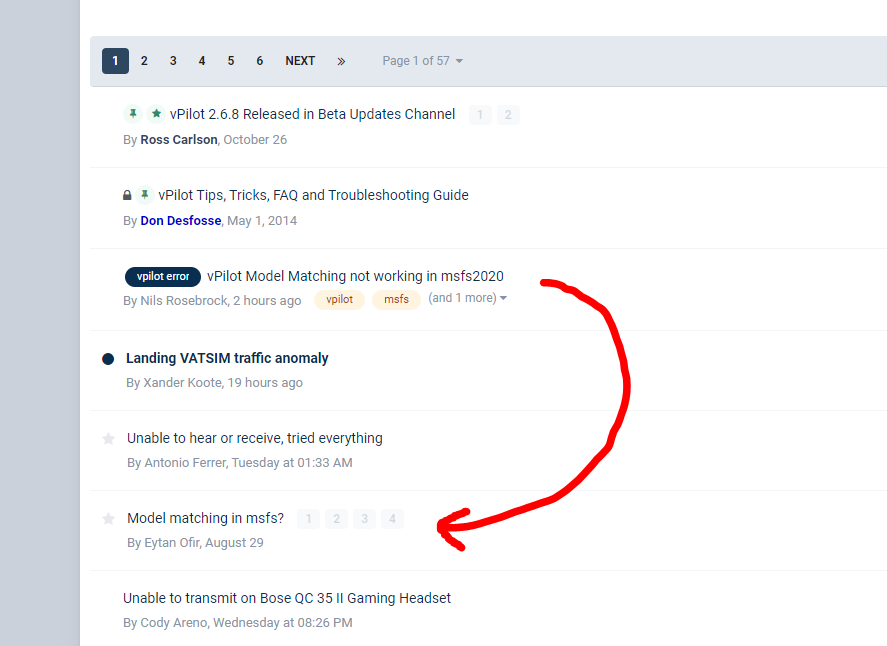Click the pinned icon on vPilot 2.6.8 topic

tap(133, 114)
